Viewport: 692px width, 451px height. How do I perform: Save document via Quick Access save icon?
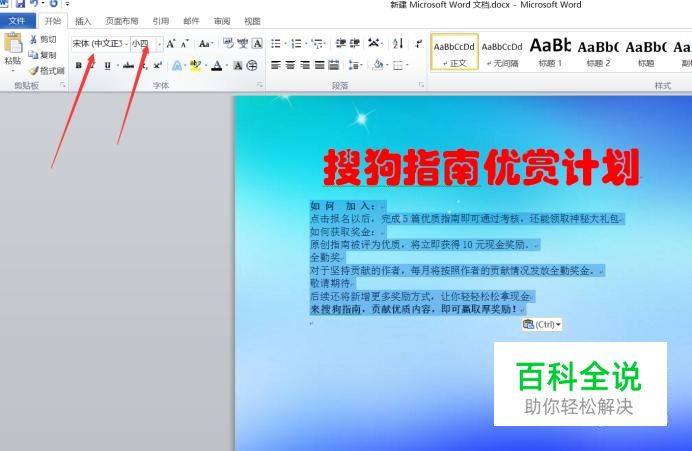pos(20,4)
